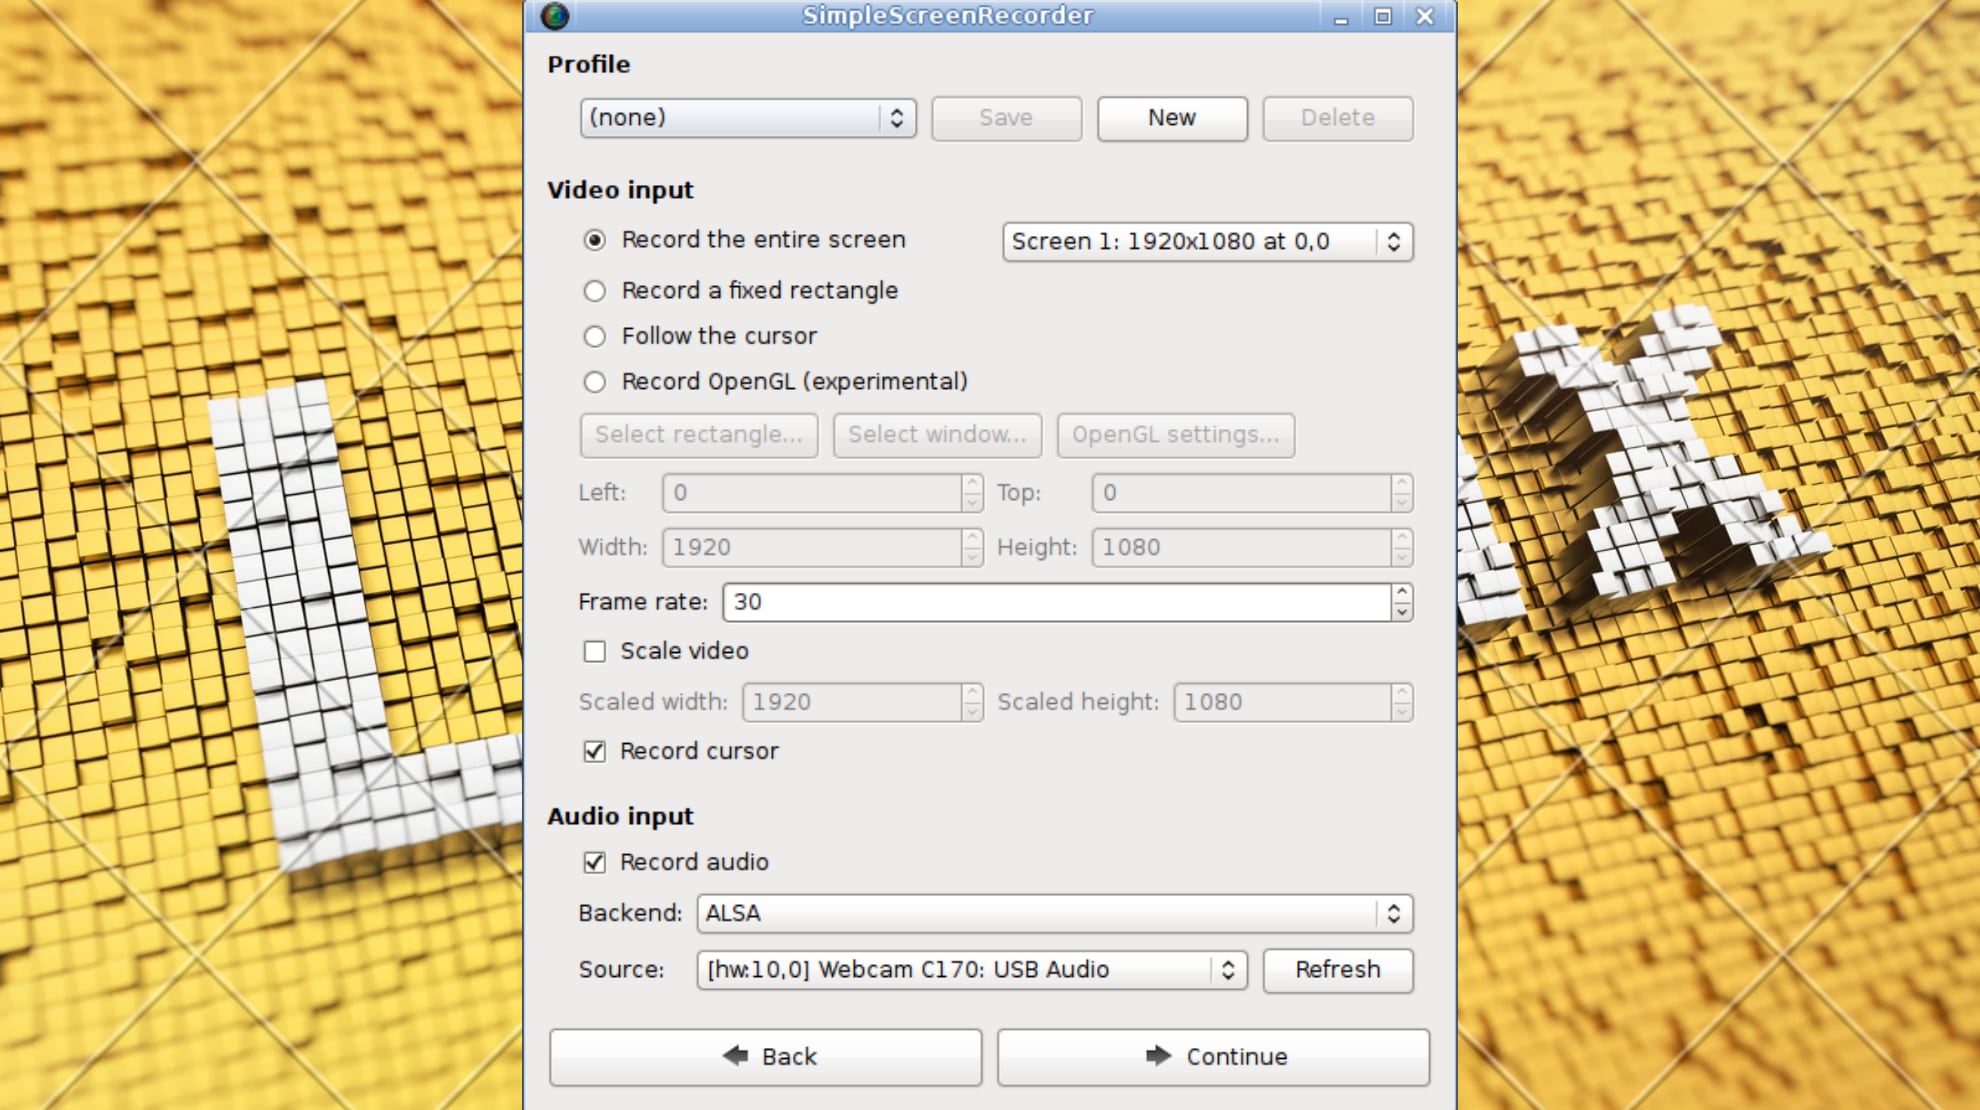The height and width of the screenshot is (1110, 1980).
Task: Uncheck the Record cursor checkbox
Action: (x=595, y=752)
